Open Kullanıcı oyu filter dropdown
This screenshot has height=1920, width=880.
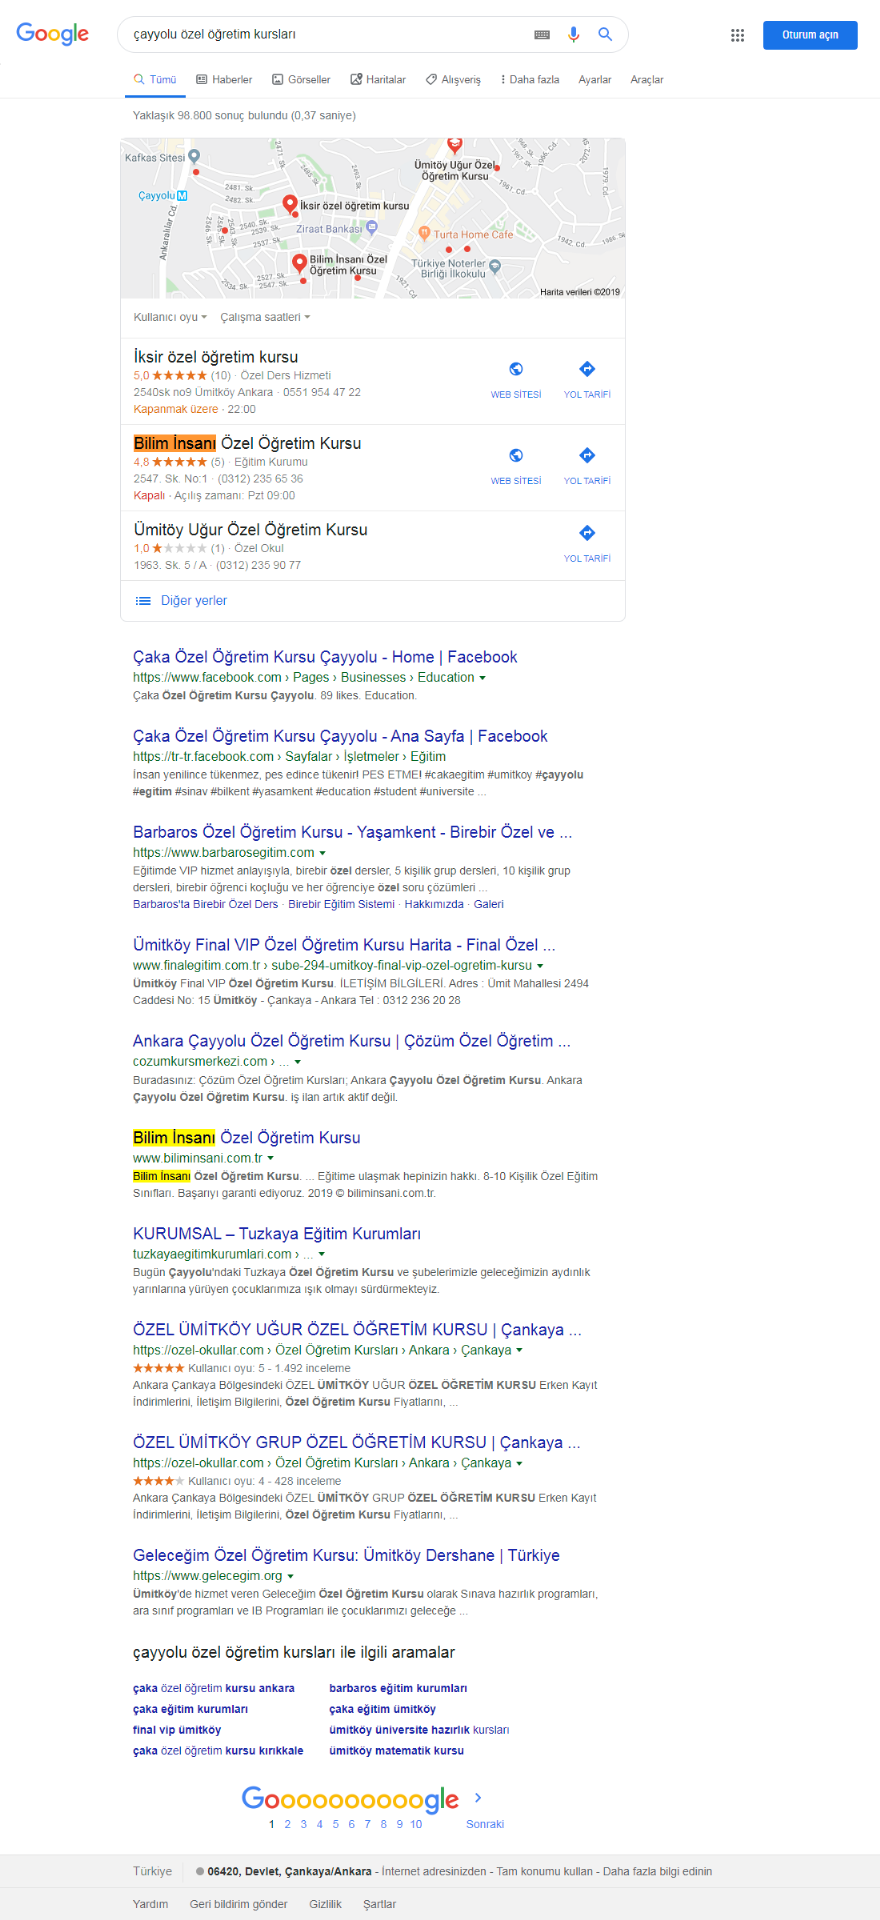coord(170,317)
